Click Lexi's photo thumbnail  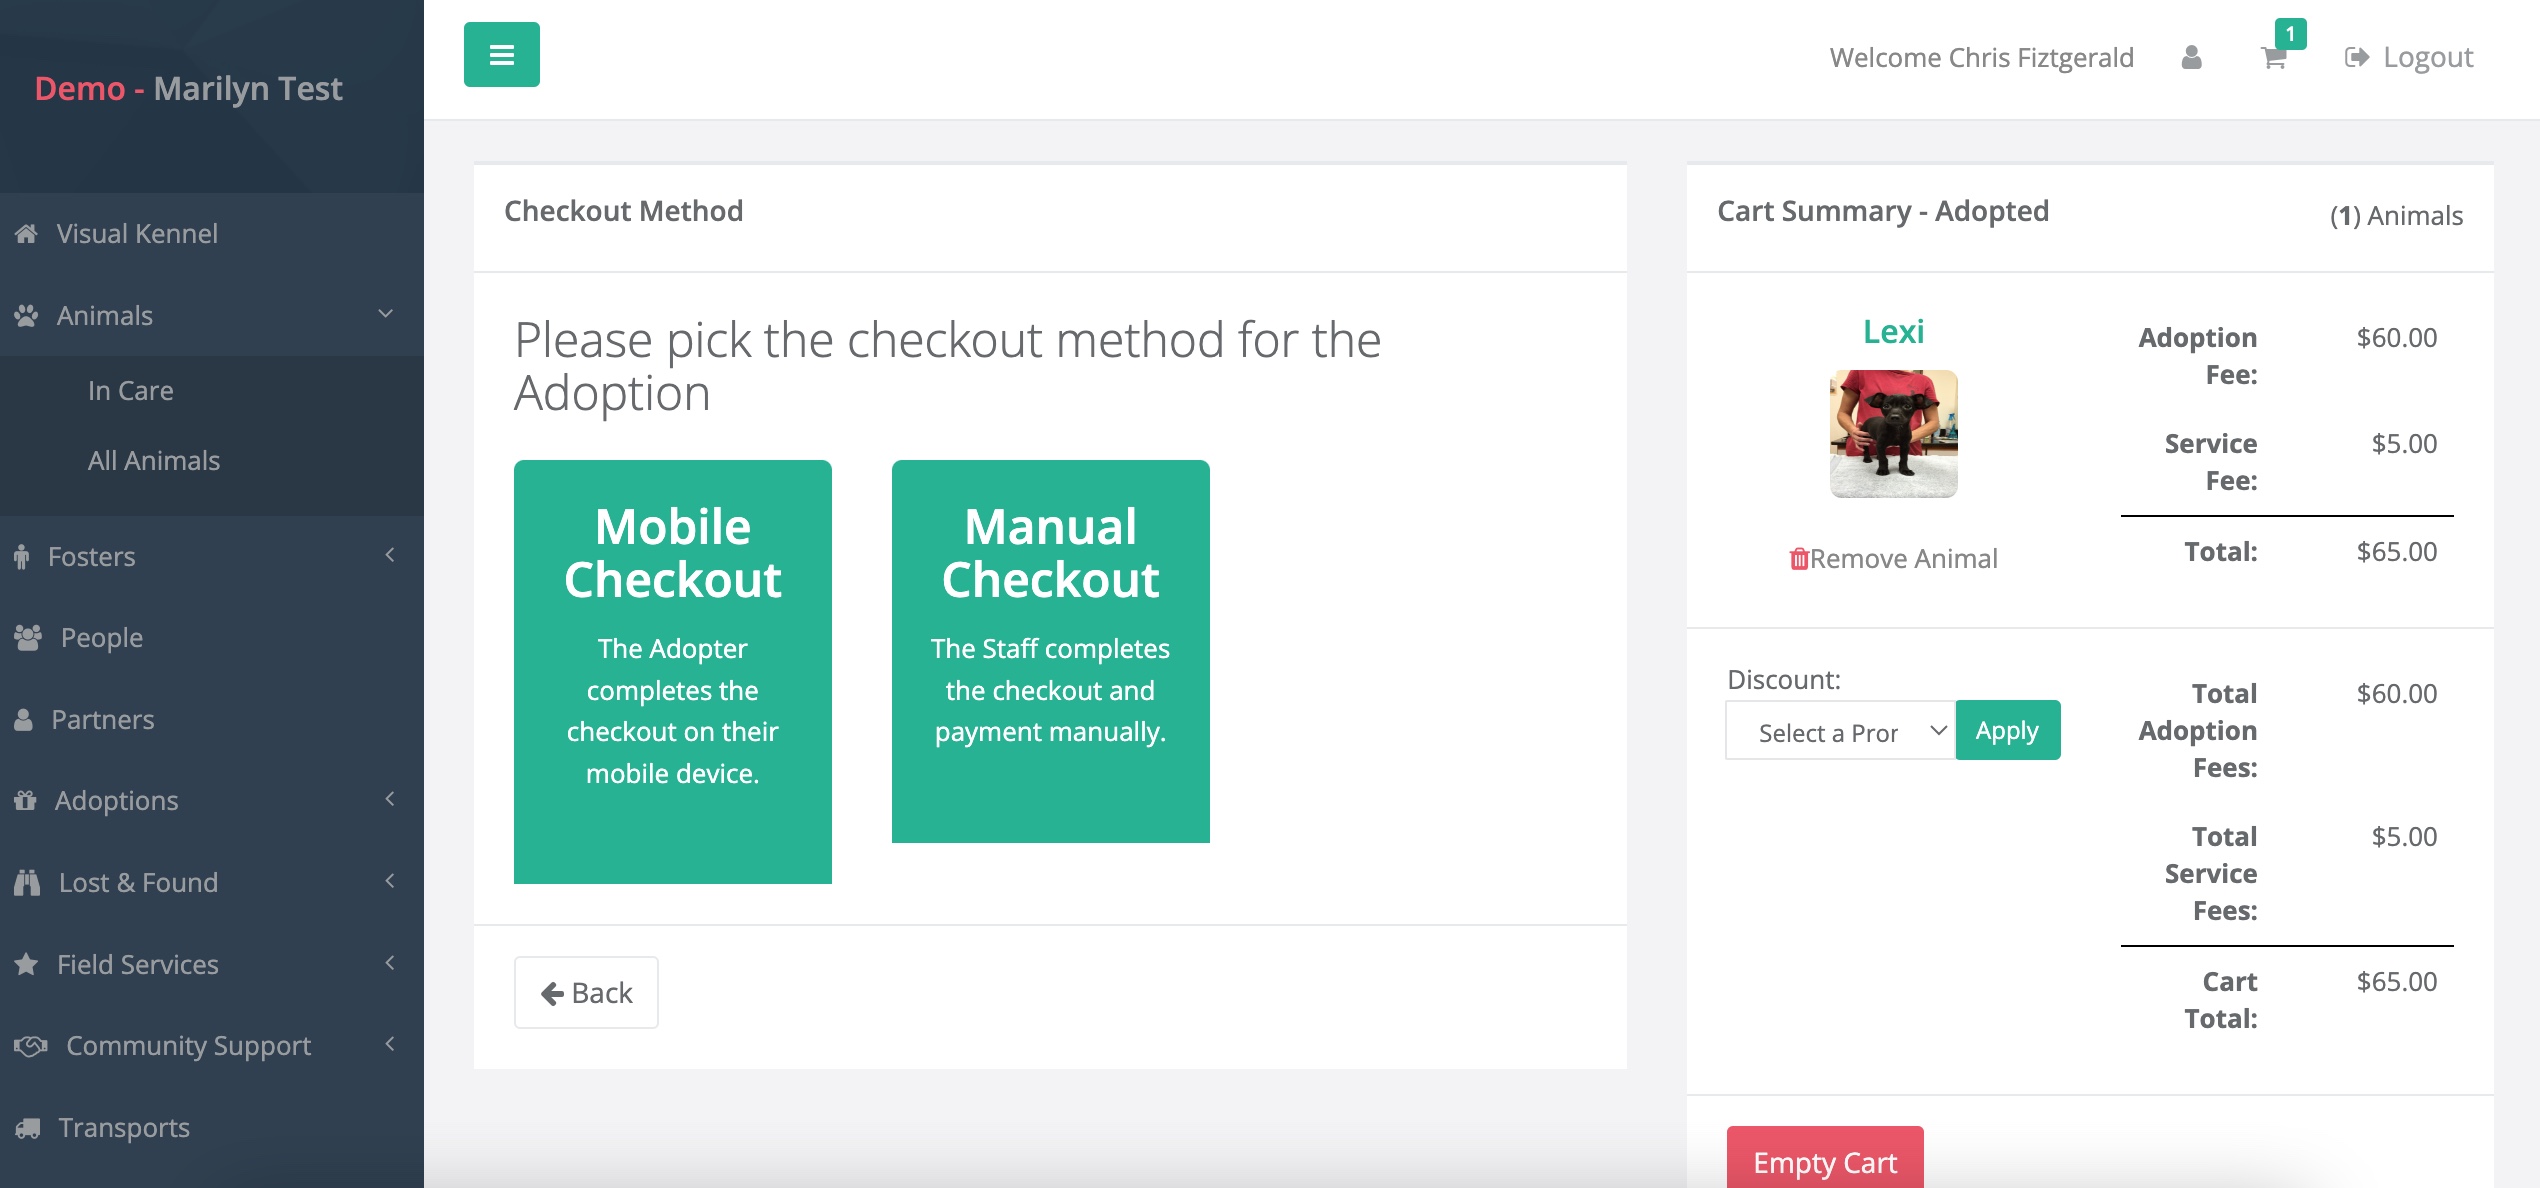1893,433
